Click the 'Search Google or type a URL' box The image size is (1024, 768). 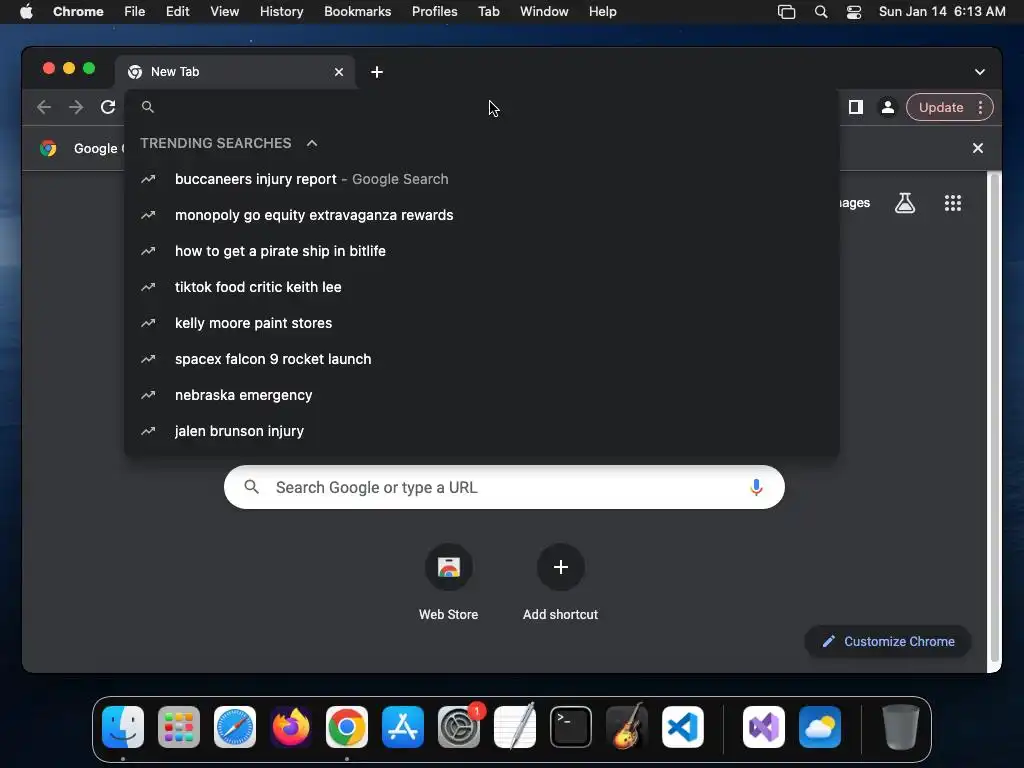tap(504, 487)
